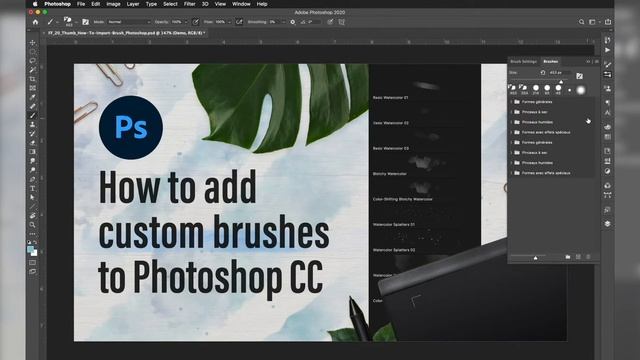This screenshot has width=640, height=360.
Task: Open the Photoshop application menu
Action: (x=57, y=4)
